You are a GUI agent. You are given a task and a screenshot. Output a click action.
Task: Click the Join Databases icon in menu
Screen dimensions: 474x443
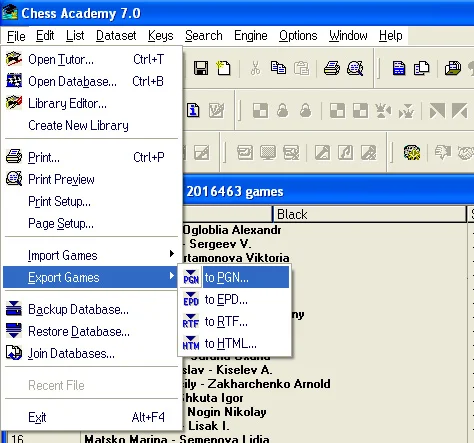pos(14,353)
